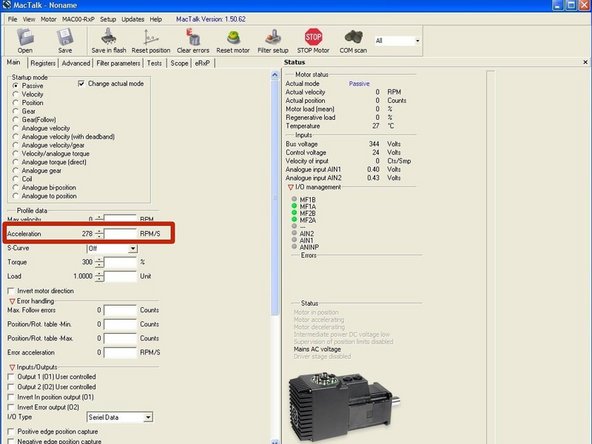Open the Setup menu
The height and width of the screenshot is (444, 592).
108,19
